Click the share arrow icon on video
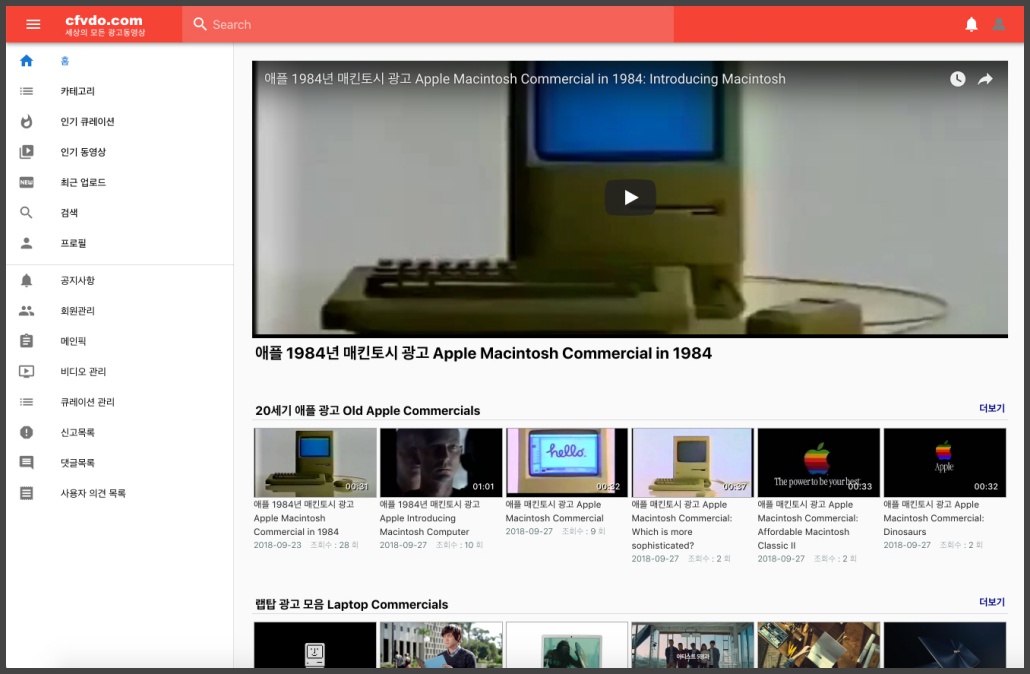This screenshot has height=674, width=1030. point(985,79)
